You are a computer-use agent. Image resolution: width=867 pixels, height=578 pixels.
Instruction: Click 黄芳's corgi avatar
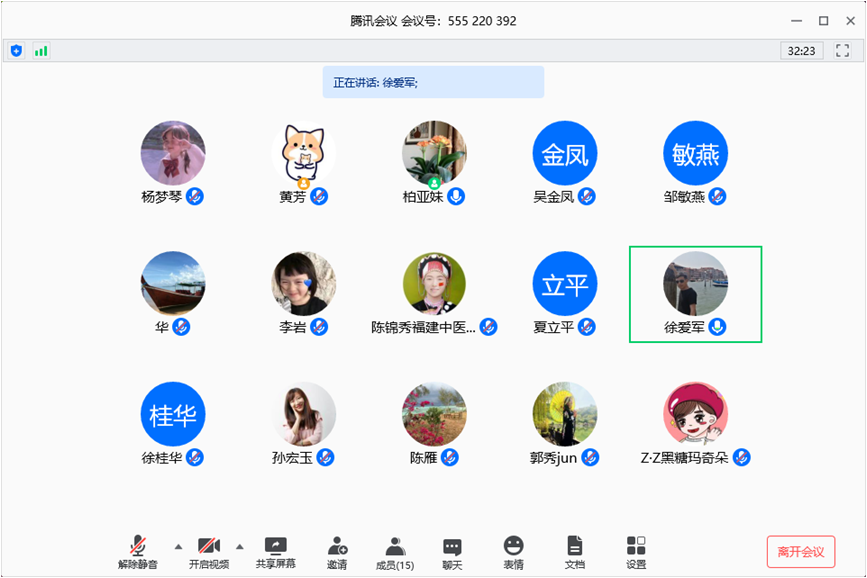click(x=303, y=153)
